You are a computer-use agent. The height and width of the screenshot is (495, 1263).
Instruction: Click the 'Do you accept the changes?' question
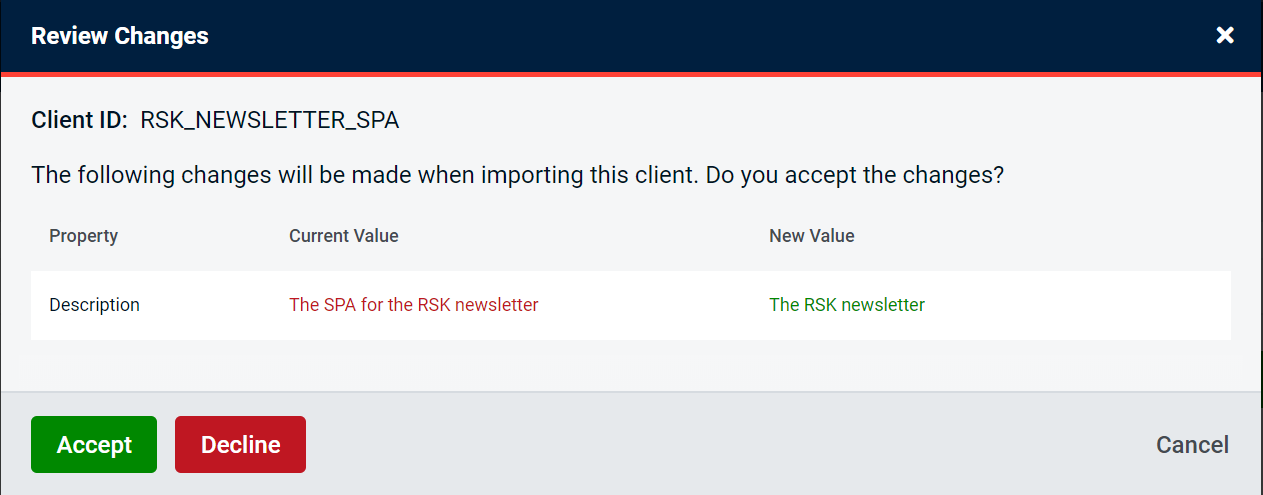coord(855,175)
